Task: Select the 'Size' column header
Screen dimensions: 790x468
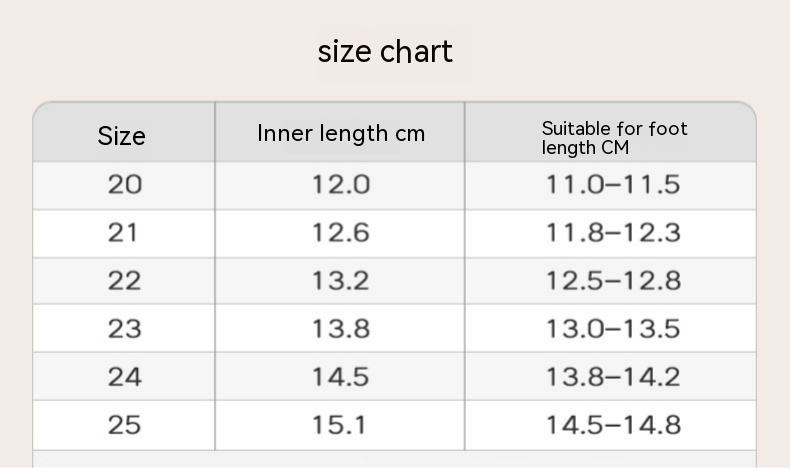Action: pyautogui.click(x=121, y=136)
